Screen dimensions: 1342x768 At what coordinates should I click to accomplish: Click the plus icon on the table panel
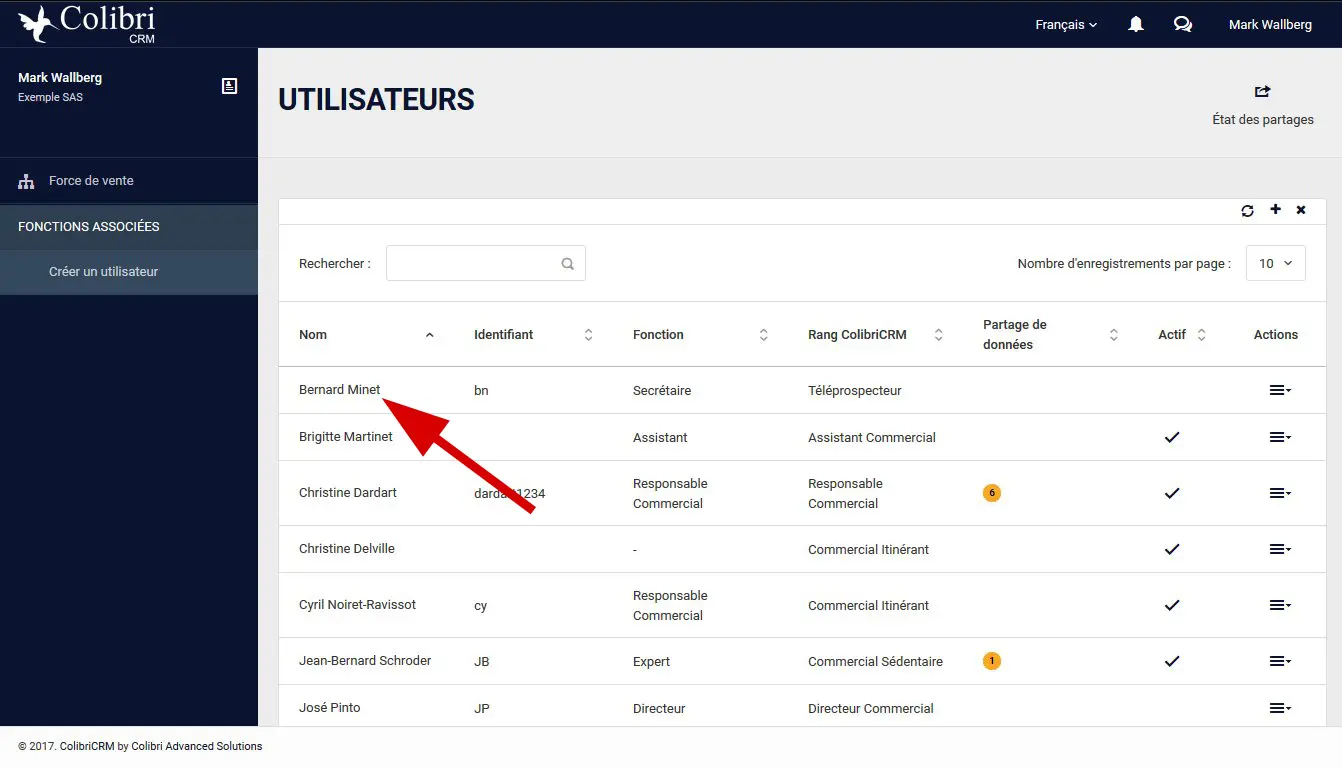click(x=1275, y=209)
